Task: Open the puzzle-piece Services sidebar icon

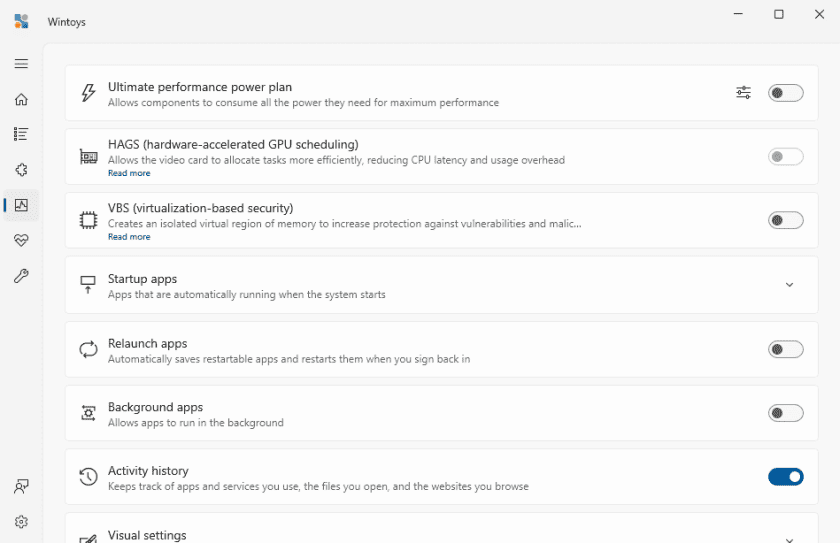Action: [21, 170]
